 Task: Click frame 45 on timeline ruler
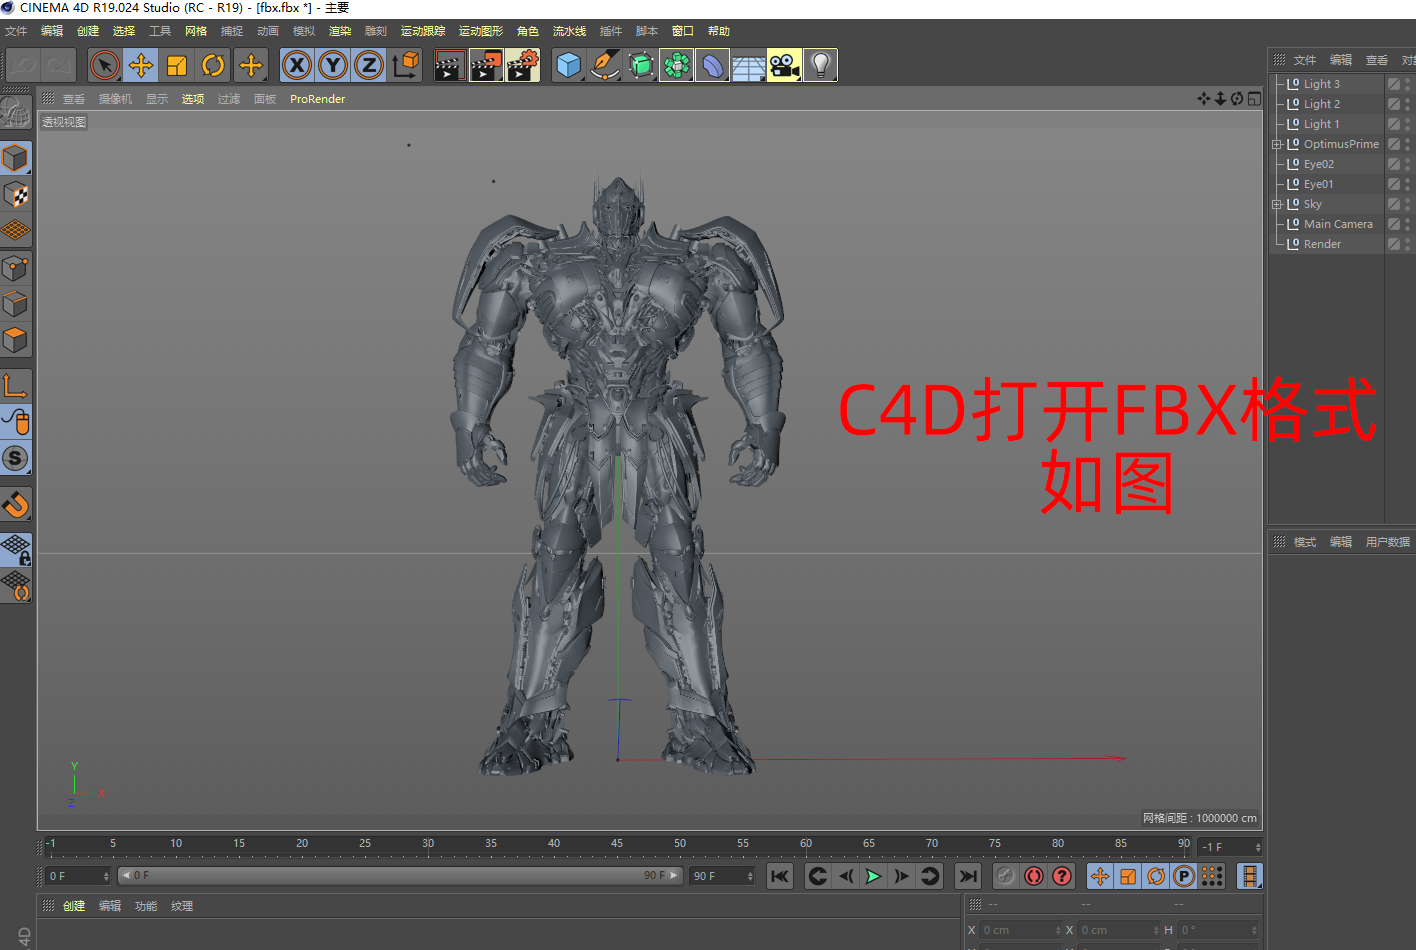pos(617,844)
